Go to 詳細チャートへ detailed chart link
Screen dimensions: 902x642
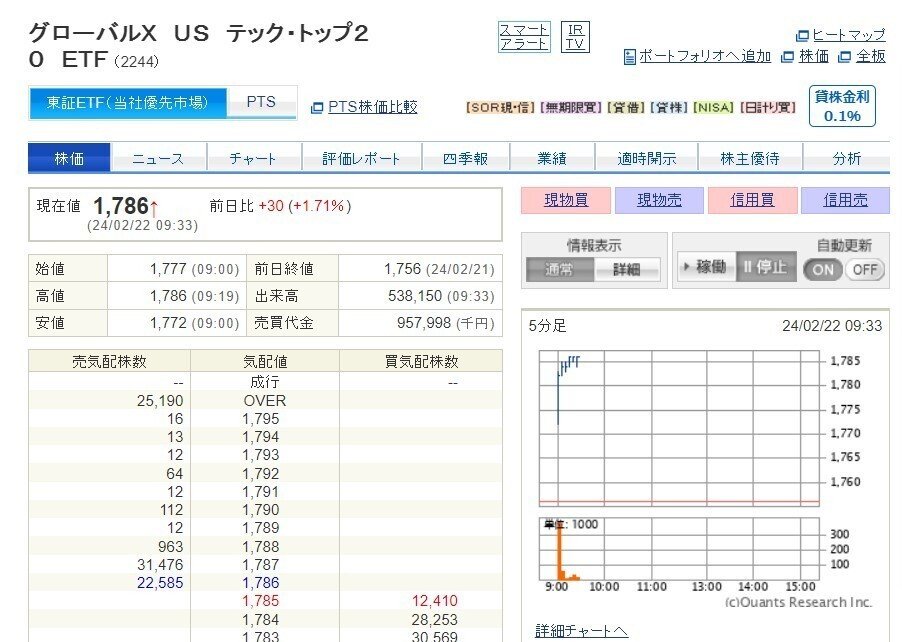coord(581,630)
